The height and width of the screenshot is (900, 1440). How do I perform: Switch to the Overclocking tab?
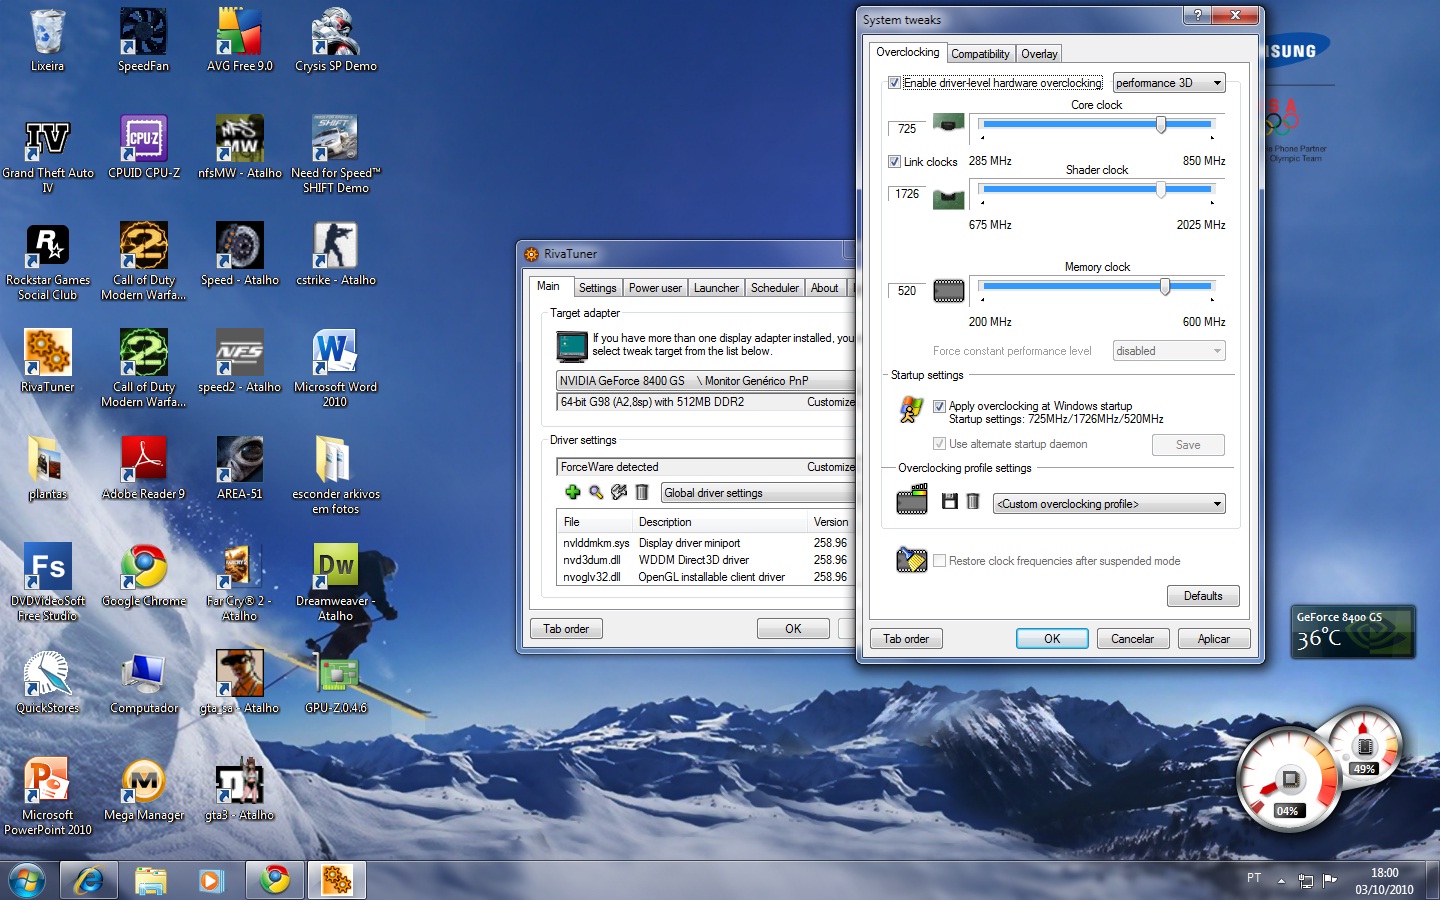908,52
